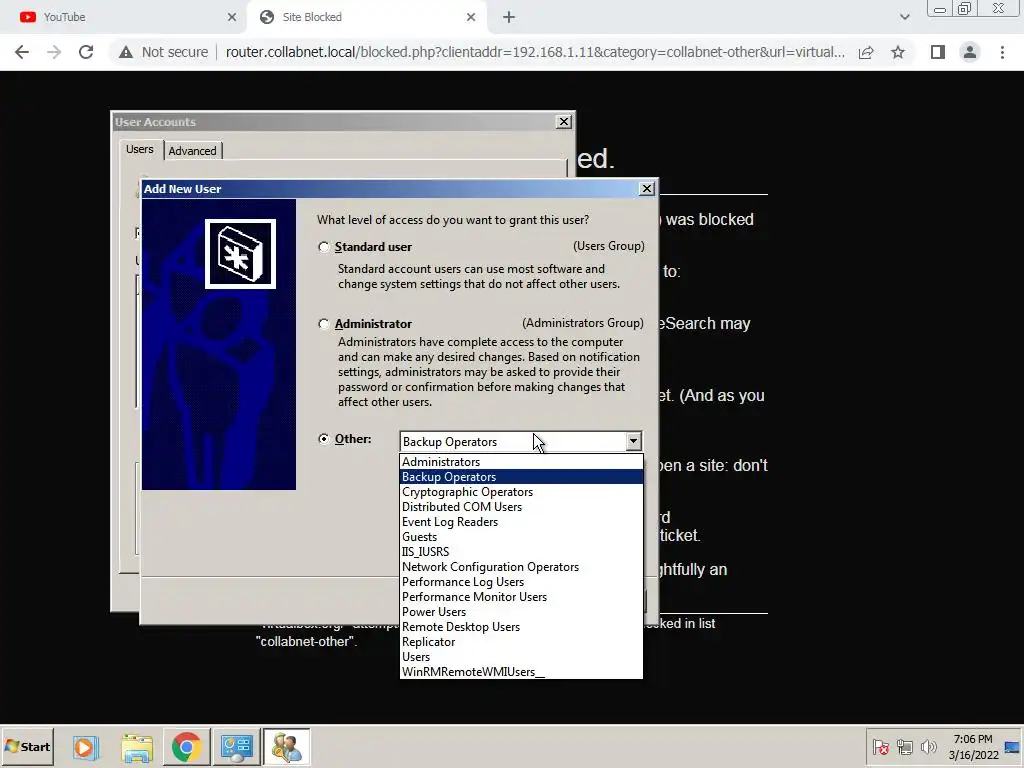Choose Backup Operators in dropdown list

click(x=521, y=477)
